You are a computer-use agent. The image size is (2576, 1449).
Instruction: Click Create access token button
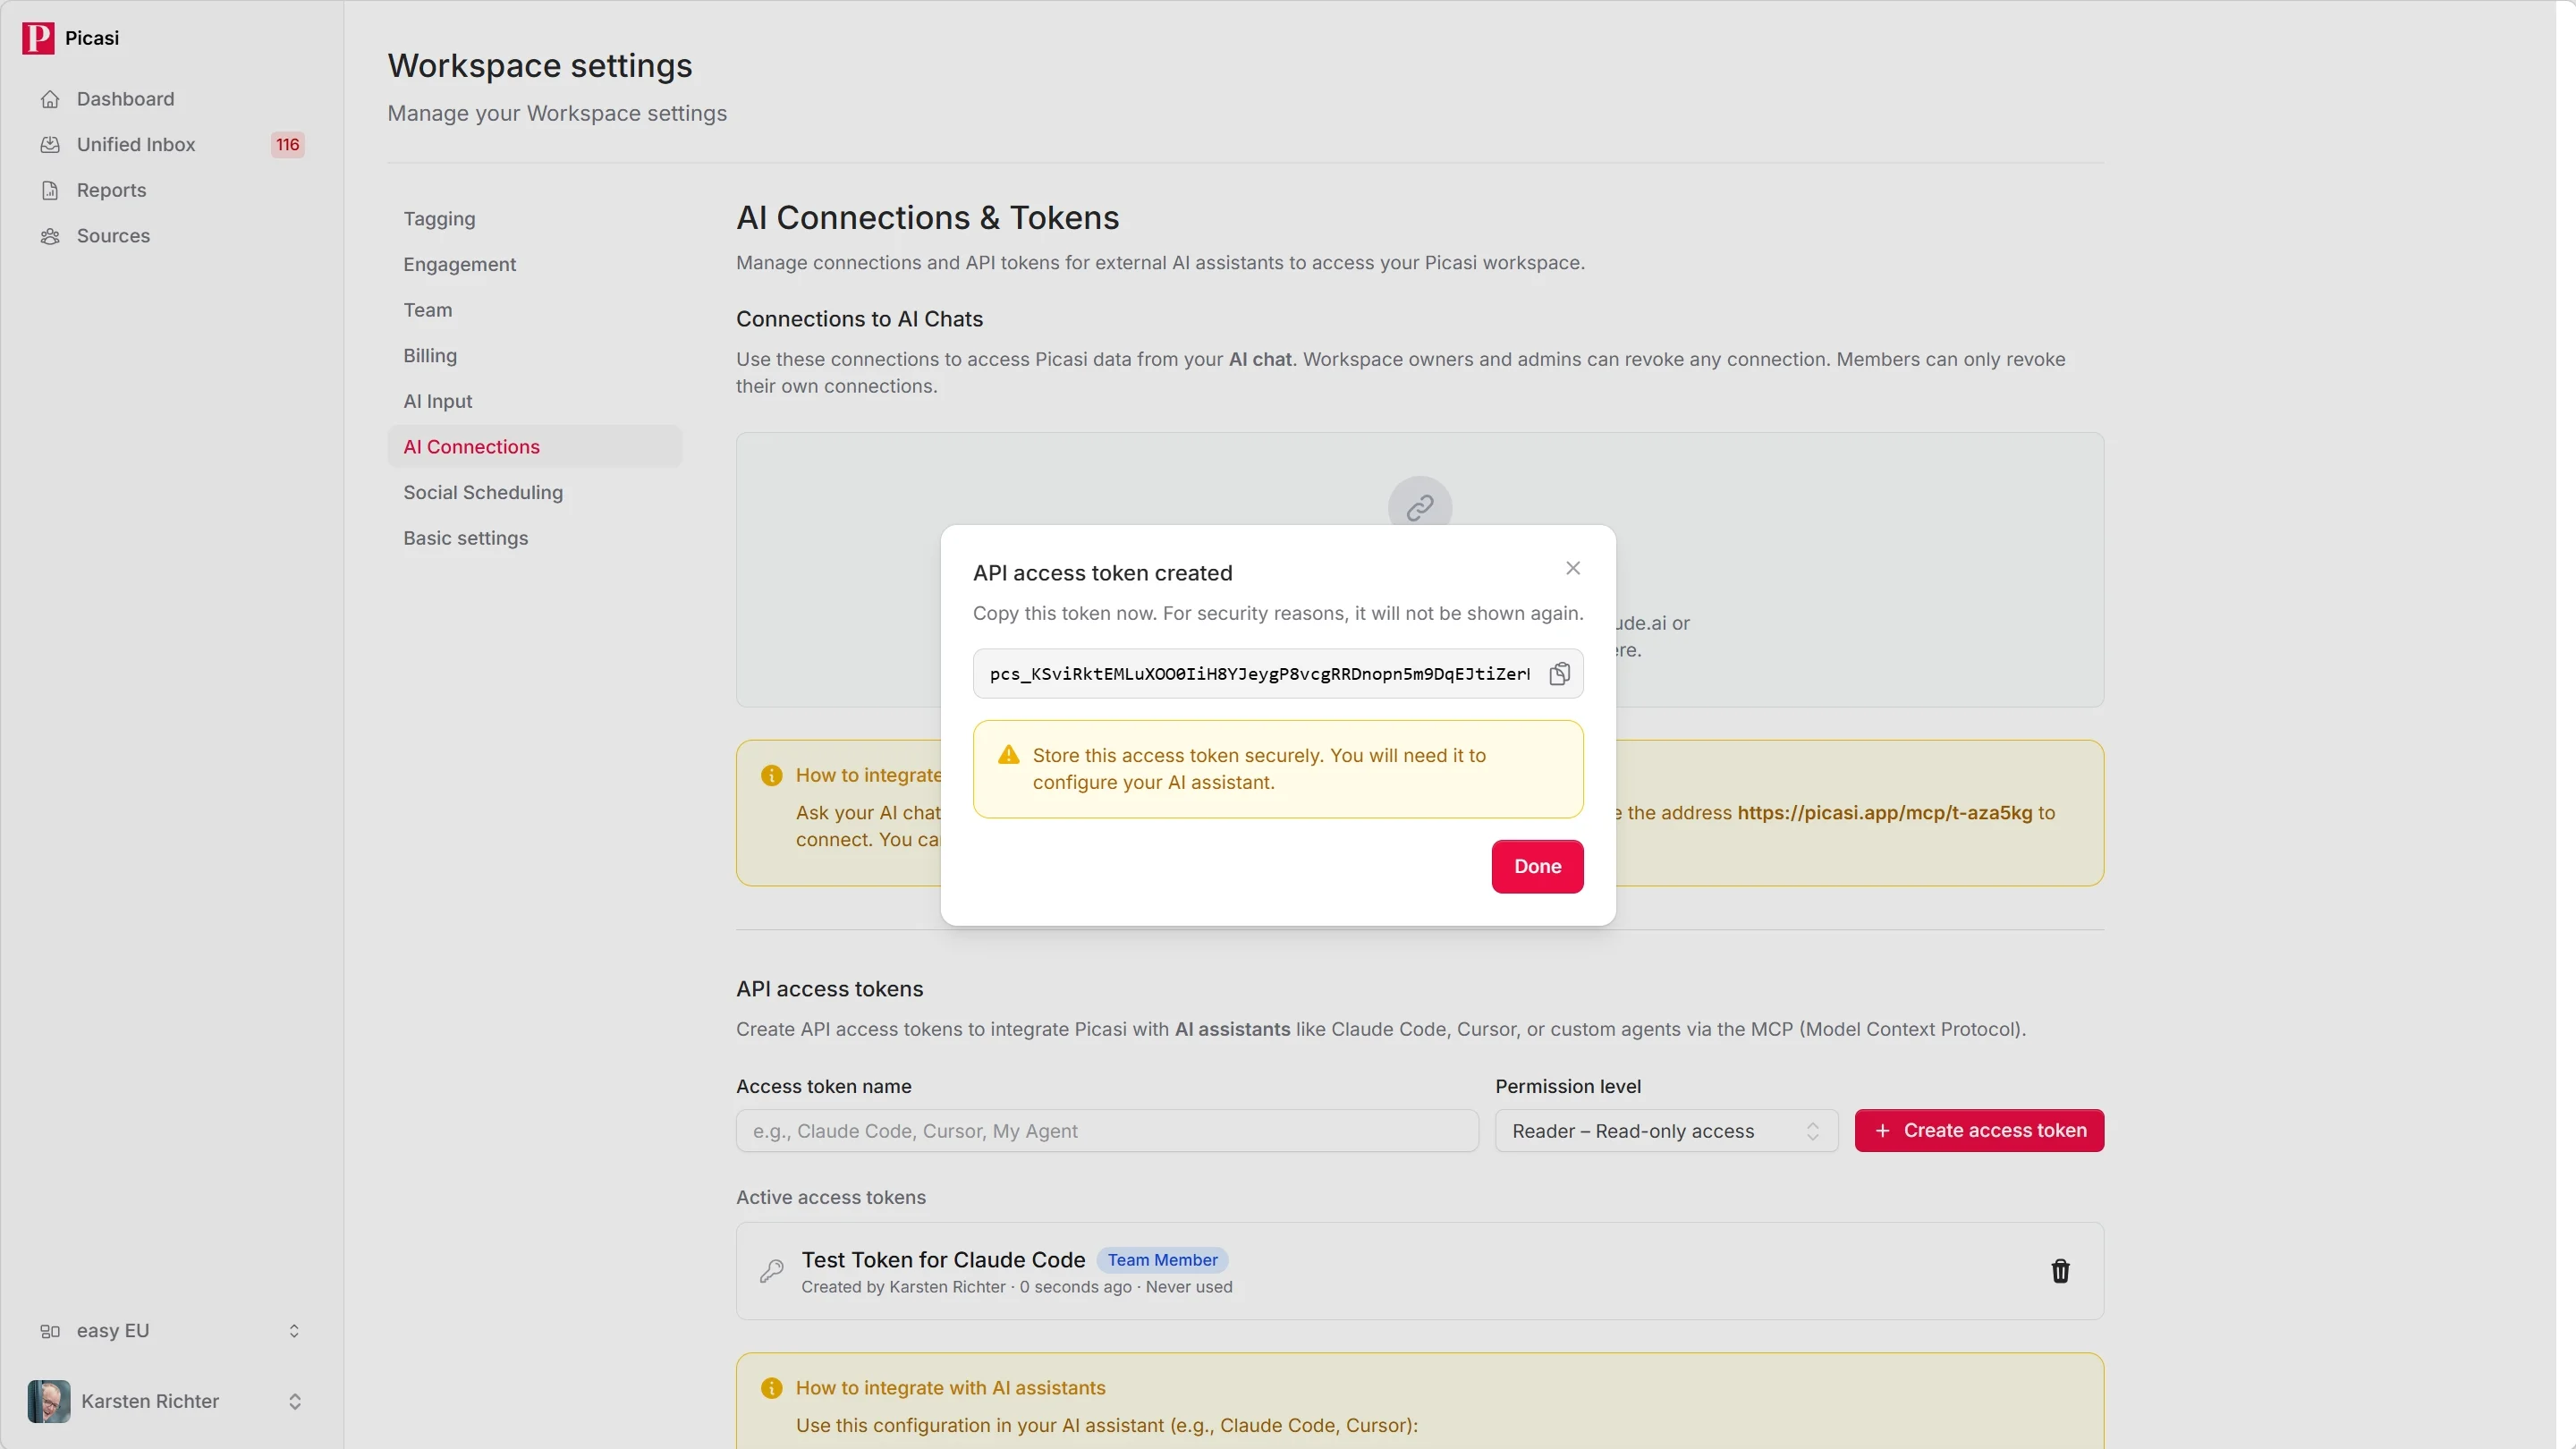point(1979,1131)
